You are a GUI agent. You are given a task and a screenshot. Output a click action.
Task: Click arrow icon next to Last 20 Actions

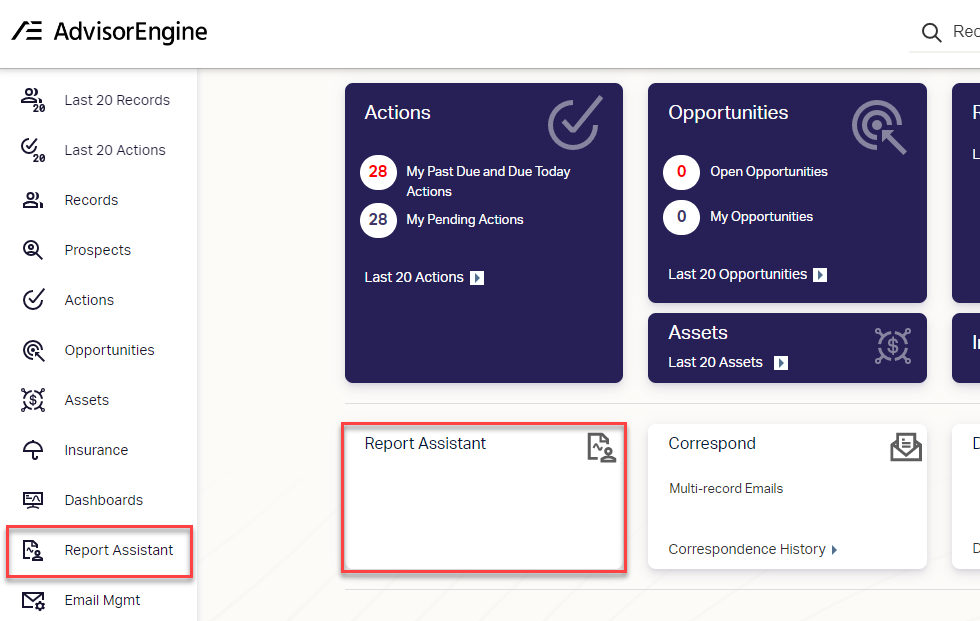pyautogui.click(x=477, y=277)
